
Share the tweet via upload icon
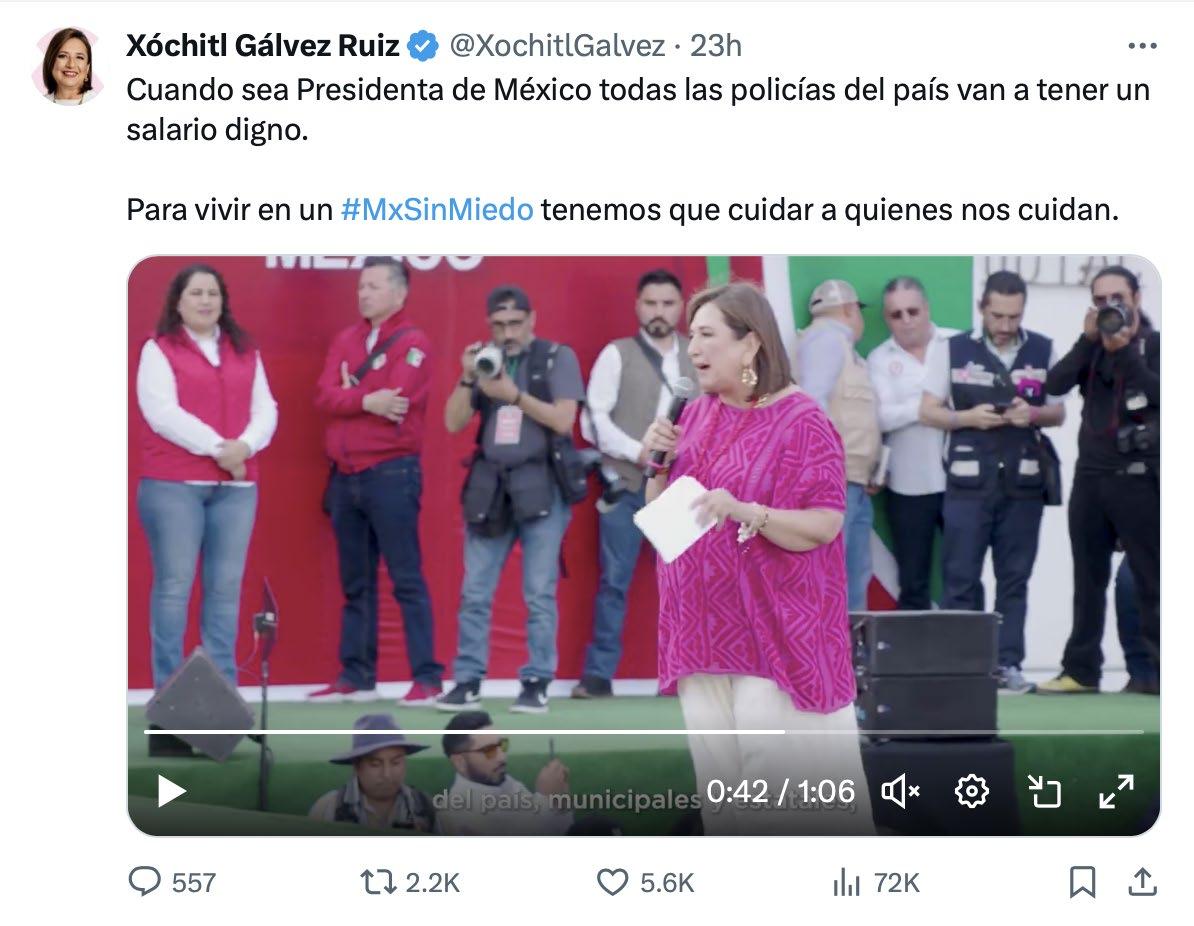coord(1141,882)
